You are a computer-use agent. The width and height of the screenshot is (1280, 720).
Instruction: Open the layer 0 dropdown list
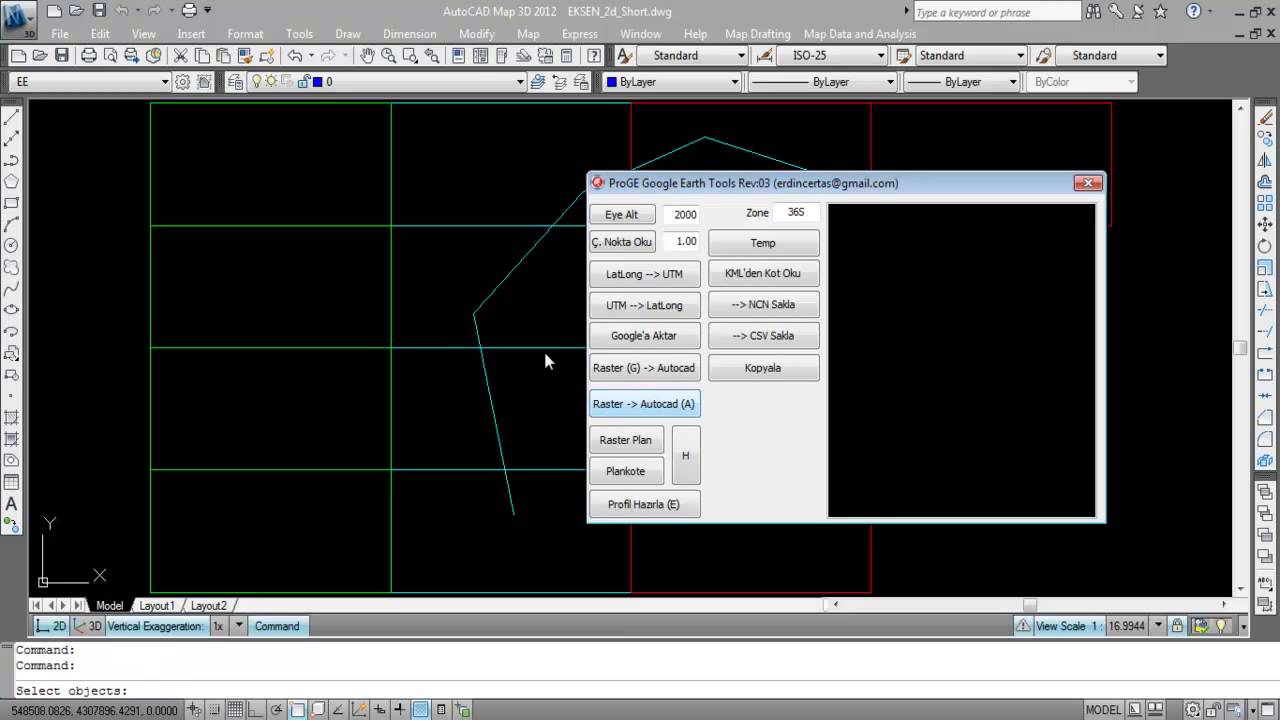click(520, 82)
